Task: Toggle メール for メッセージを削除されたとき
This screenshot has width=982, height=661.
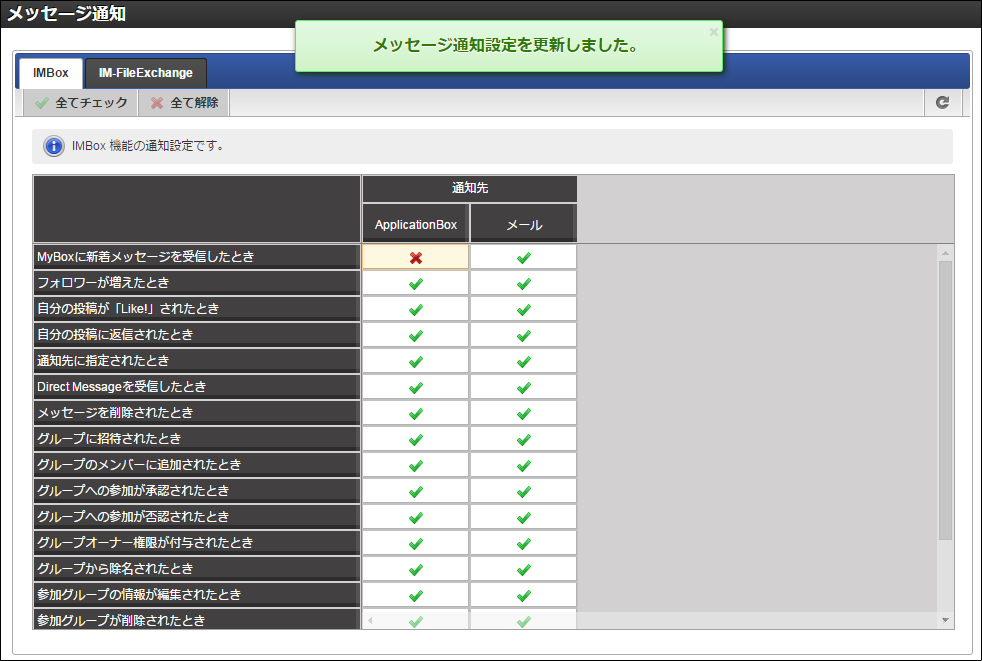Action: point(524,413)
